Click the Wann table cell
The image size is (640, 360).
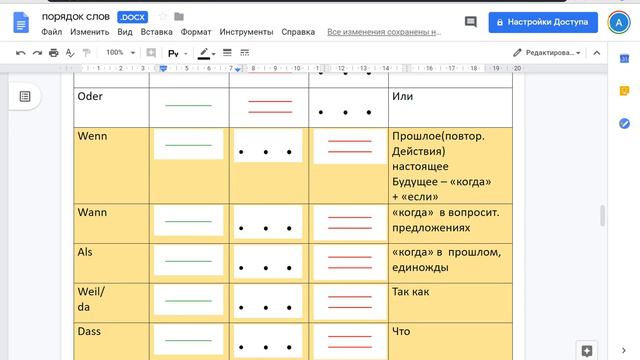[111, 223]
